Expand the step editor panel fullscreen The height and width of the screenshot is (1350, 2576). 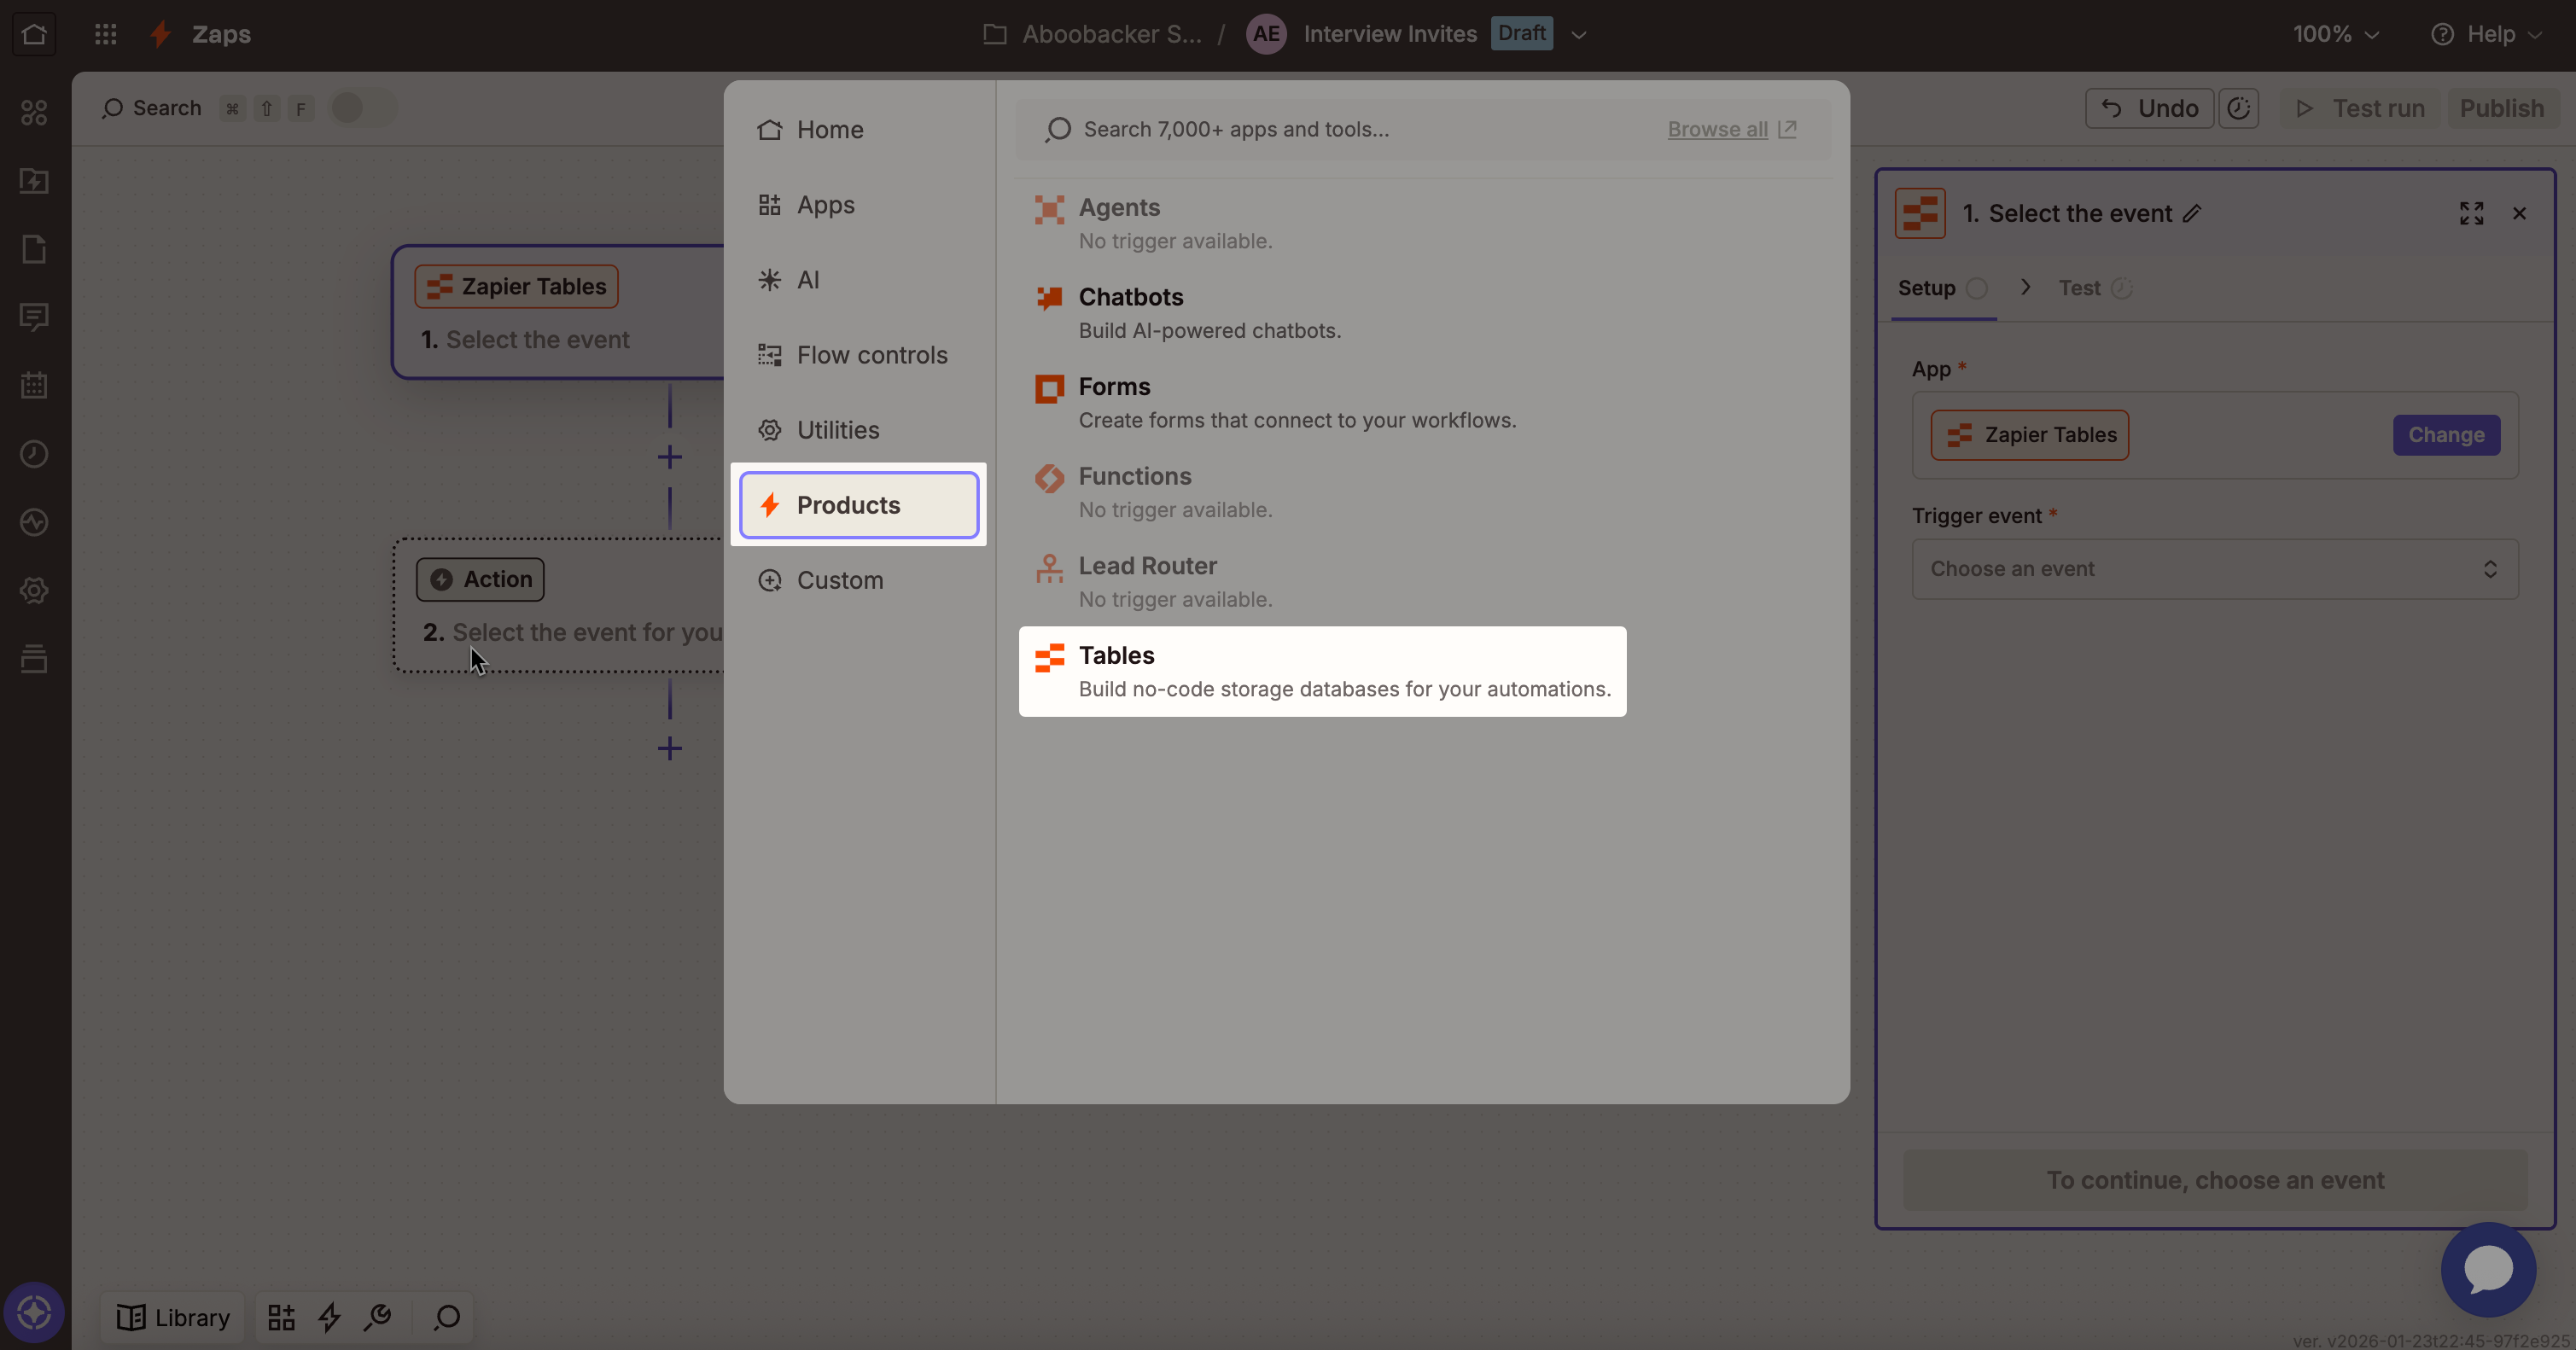coord(2471,213)
